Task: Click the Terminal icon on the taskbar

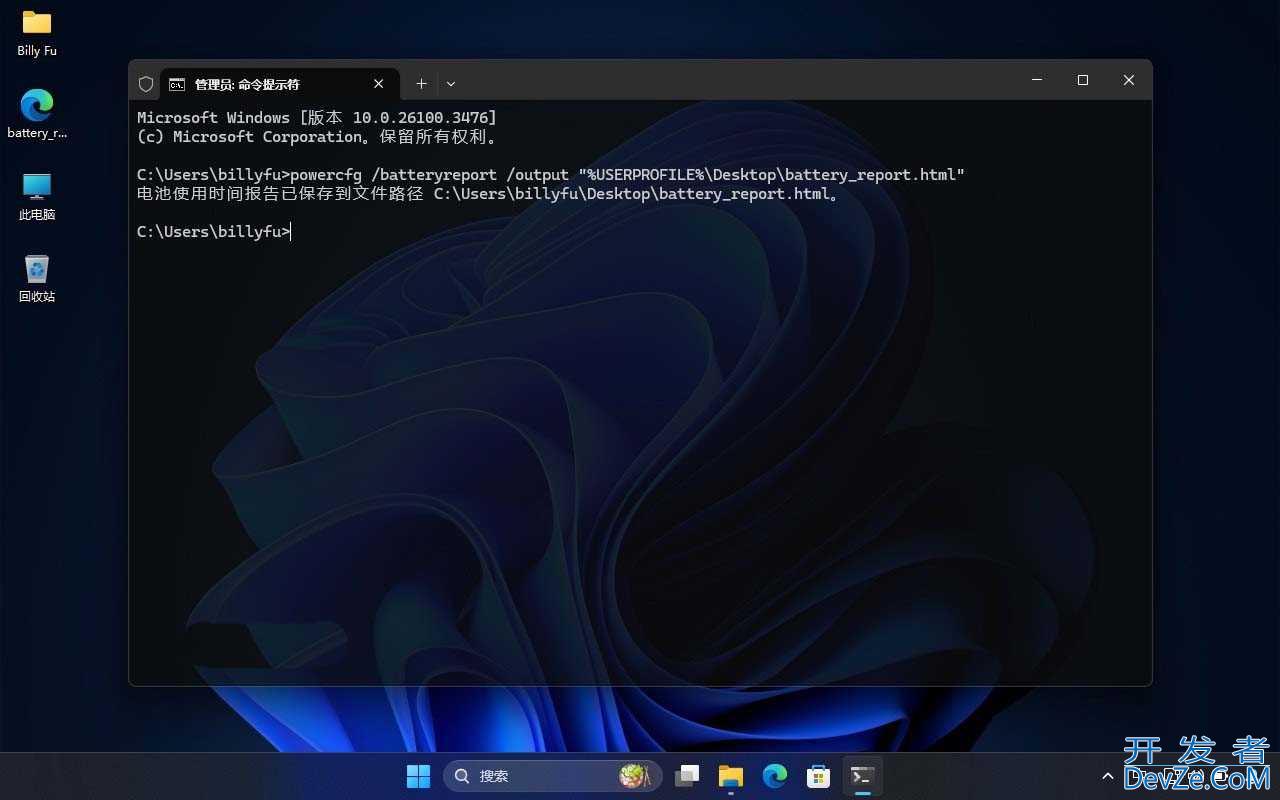Action: tap(863, 776)
